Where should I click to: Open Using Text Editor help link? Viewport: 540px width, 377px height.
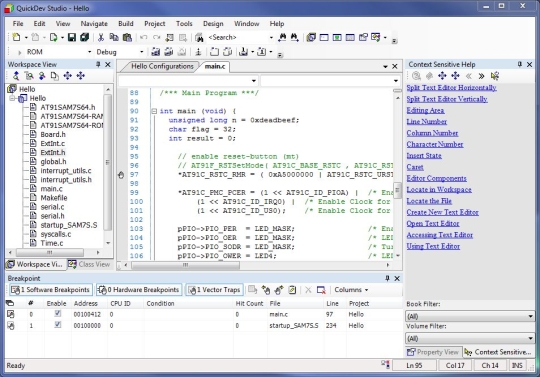point(433,246)
